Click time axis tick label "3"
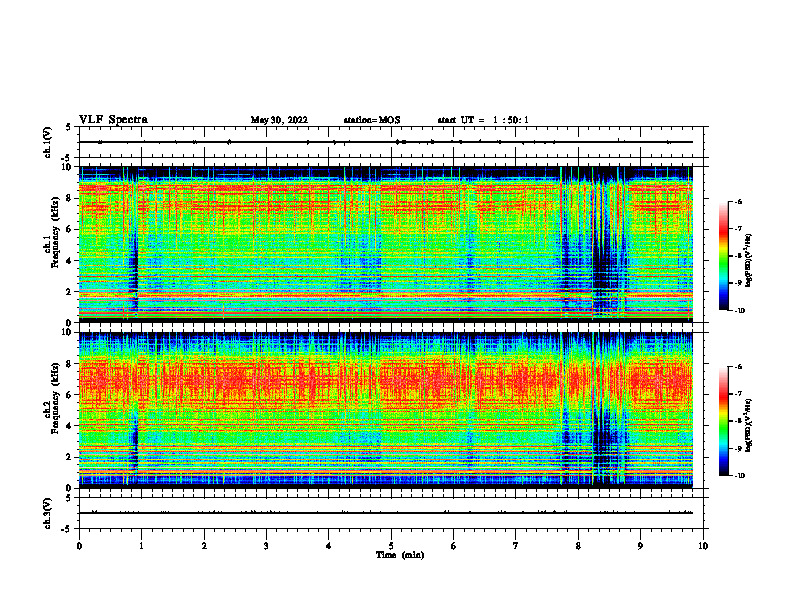Screen dimensions: 792x612 266,546
